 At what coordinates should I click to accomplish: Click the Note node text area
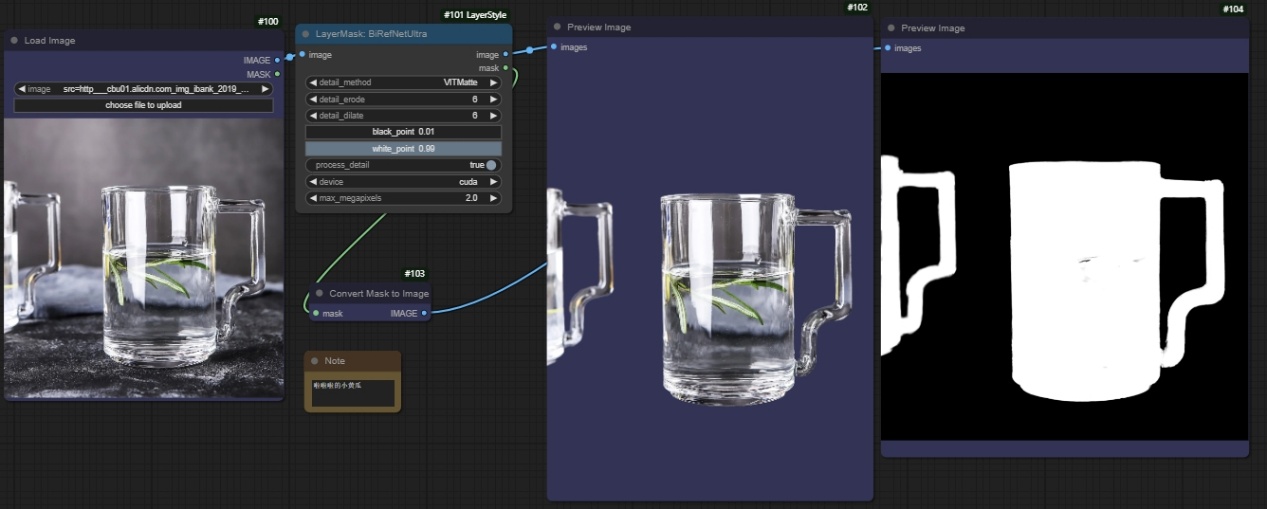(x=352, y=392)
